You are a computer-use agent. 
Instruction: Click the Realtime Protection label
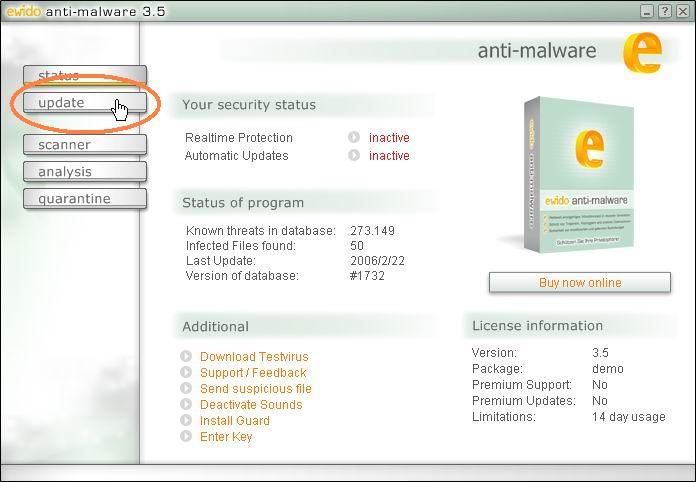tap(239, 138)
